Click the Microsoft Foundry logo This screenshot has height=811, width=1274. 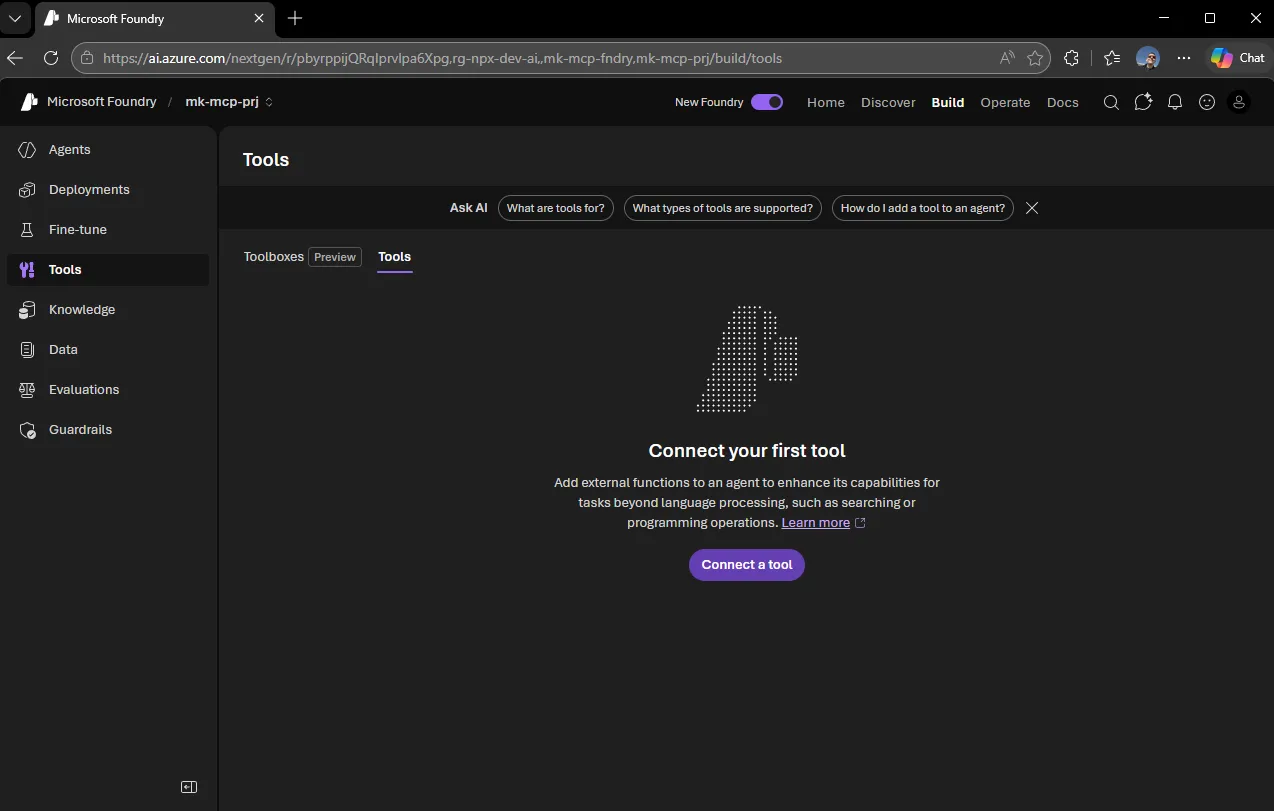pos(30,101)
